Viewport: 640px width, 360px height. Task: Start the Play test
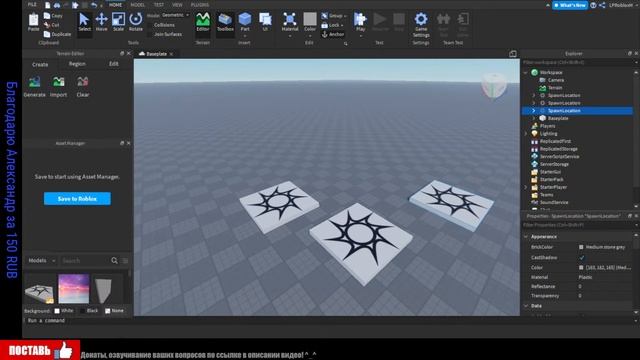(x=360, y=22)
